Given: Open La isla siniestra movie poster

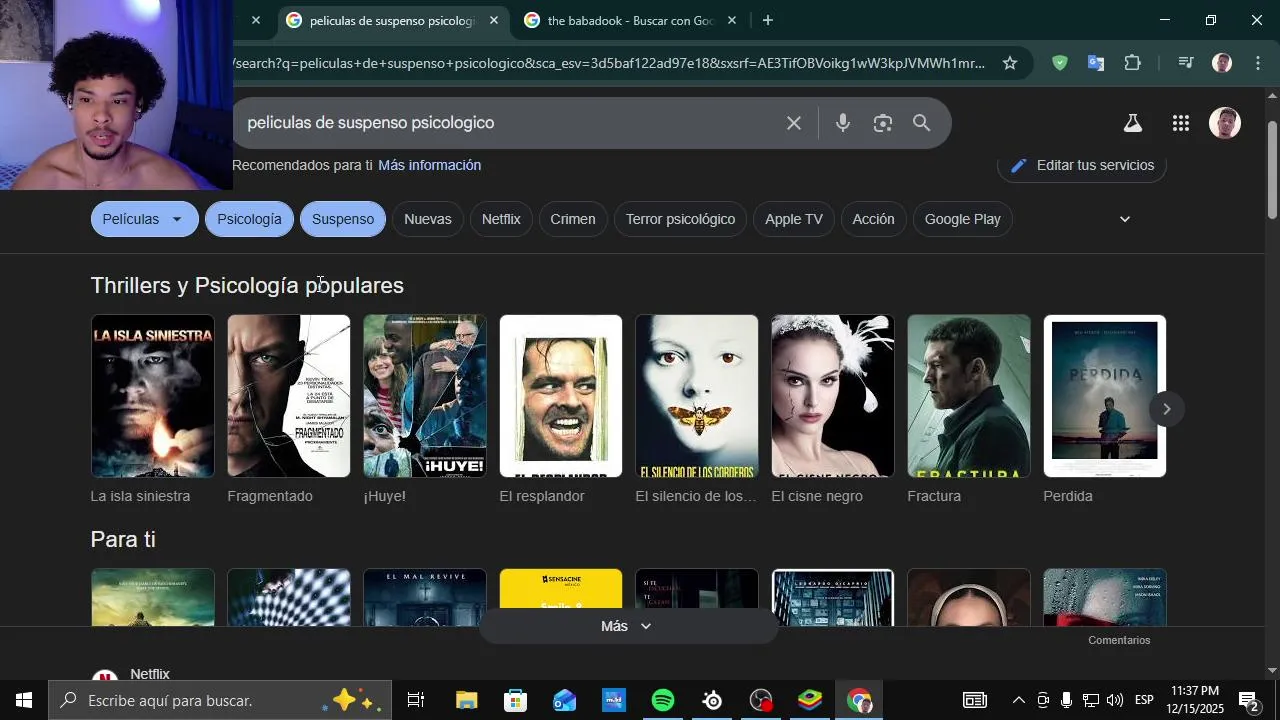Looking at the screenshot, I should 153,396.
